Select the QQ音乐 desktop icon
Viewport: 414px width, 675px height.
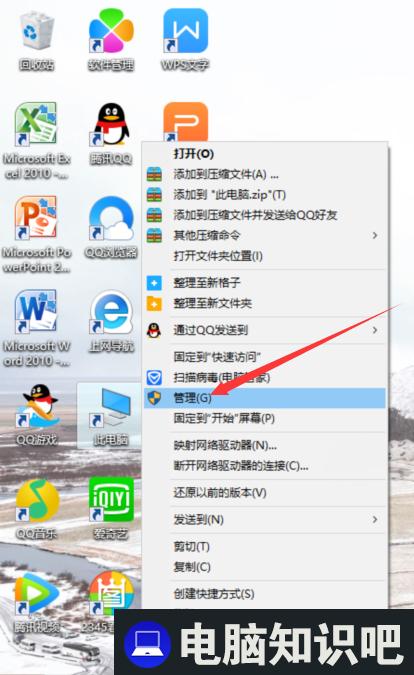coord(37,509)
